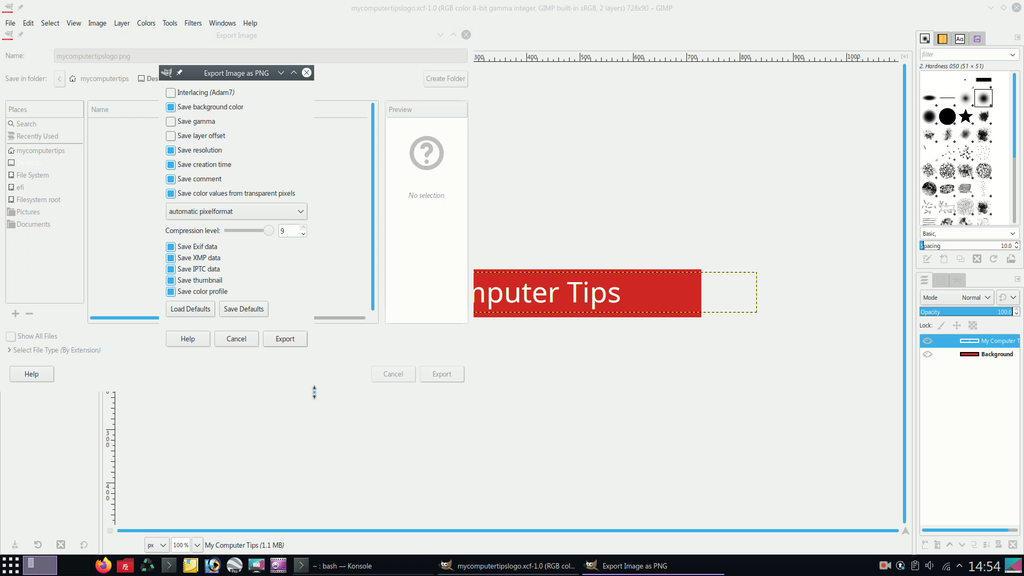Select the star-shaped brush
The image size is (1024, 576).
click(966, 116)
